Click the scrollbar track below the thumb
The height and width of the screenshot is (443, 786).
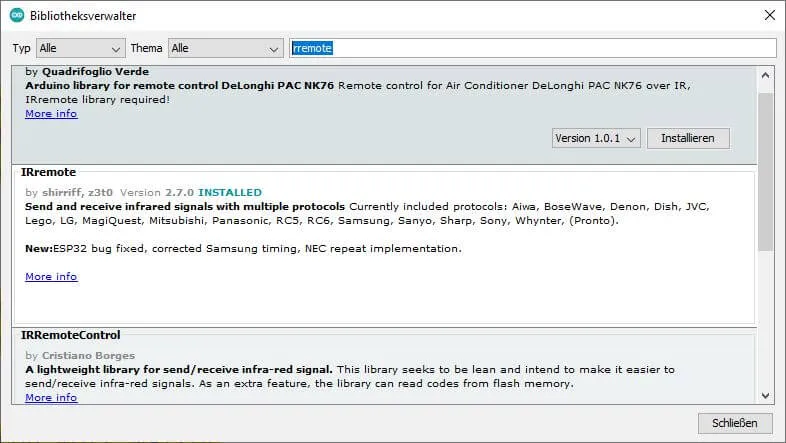[x=765, y=320]
